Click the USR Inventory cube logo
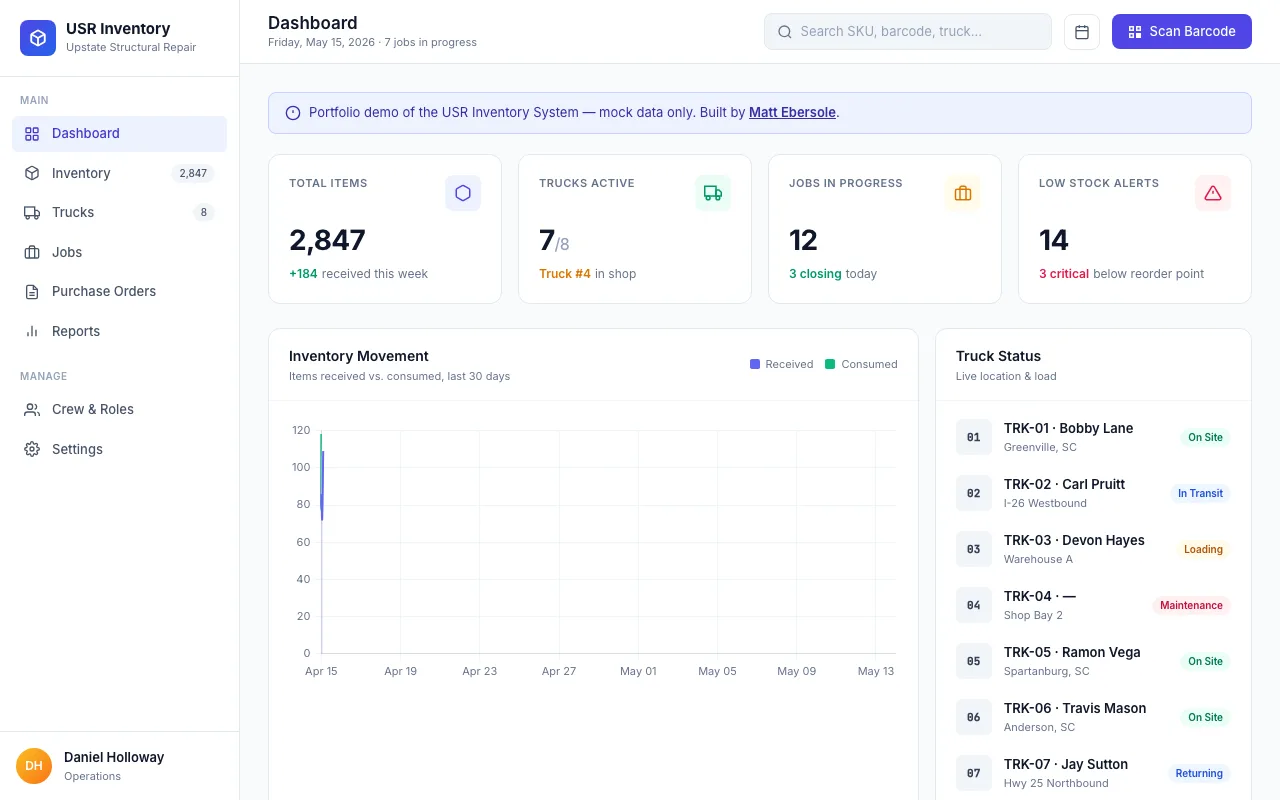The image size is (1280, 800). coord(38,38)
